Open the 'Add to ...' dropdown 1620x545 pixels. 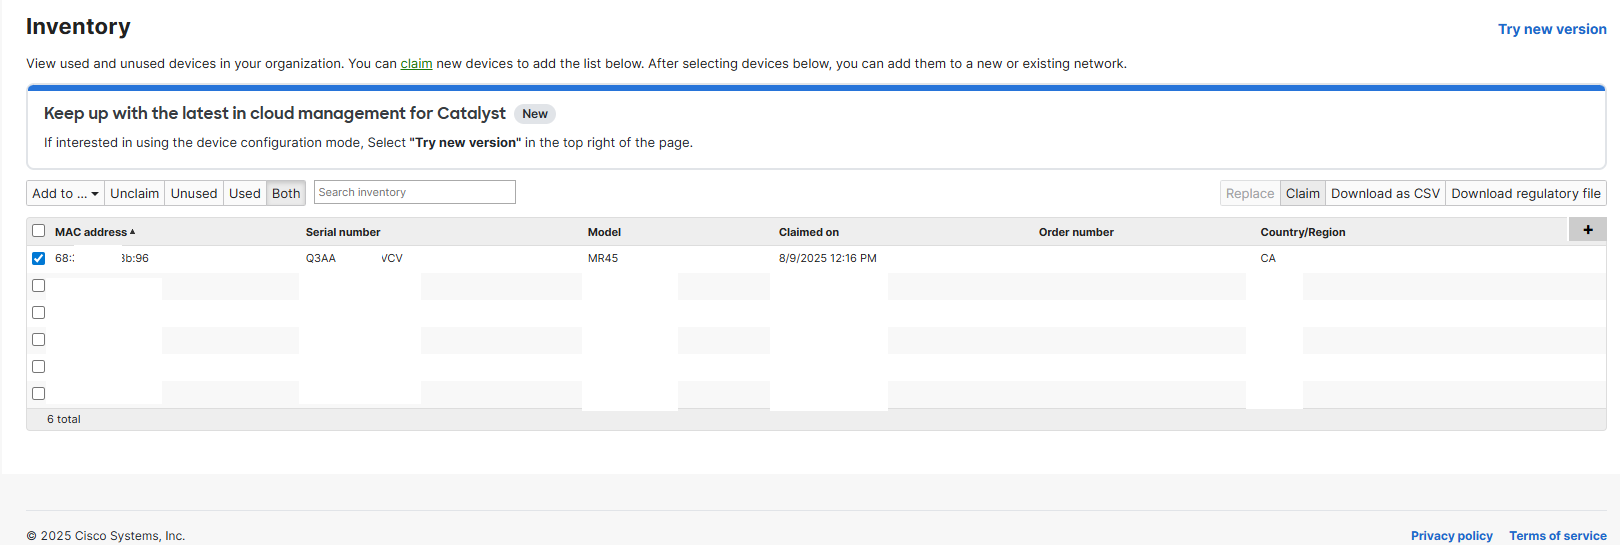click(65, 193)
